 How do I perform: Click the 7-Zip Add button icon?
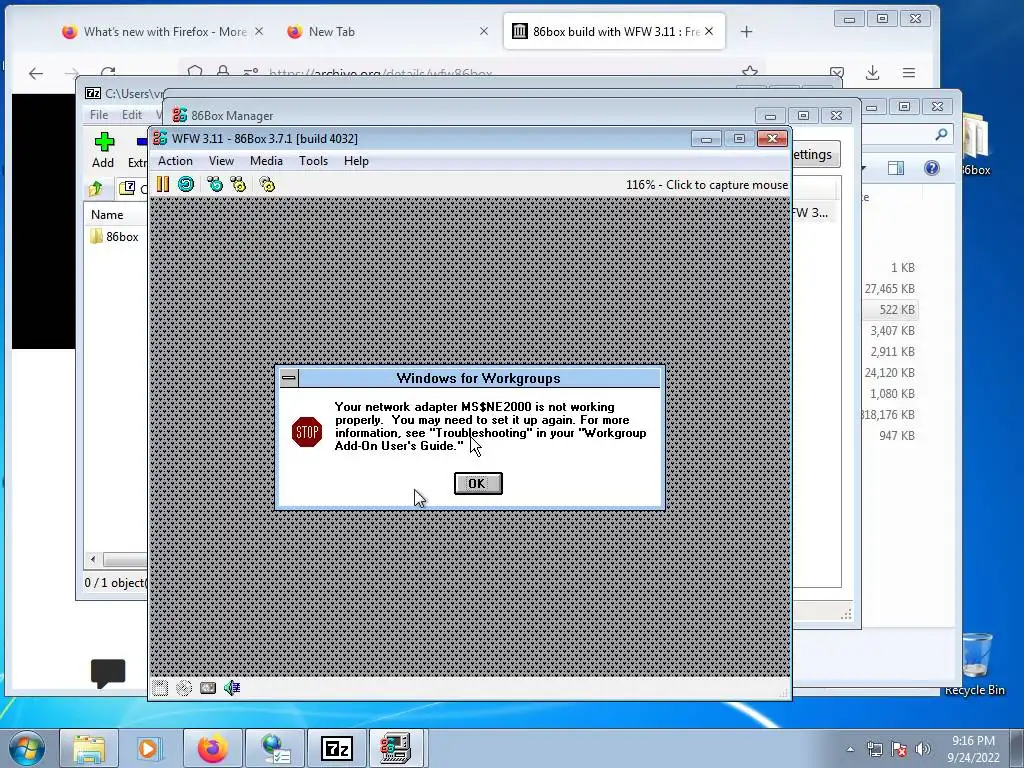(x=104, y=142)
